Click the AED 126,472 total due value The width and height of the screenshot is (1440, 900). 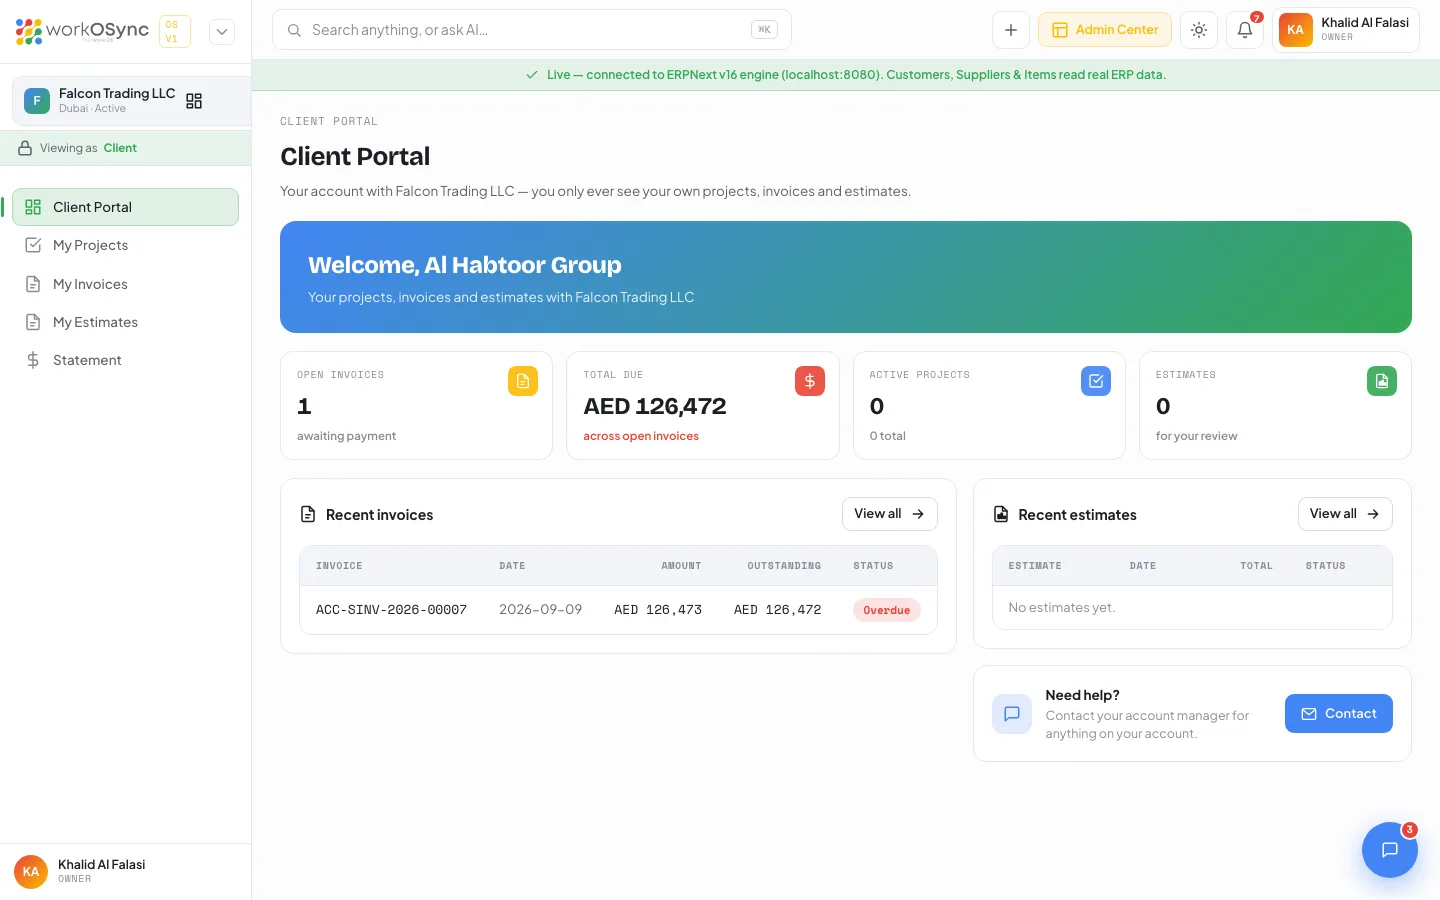point(655,406)
